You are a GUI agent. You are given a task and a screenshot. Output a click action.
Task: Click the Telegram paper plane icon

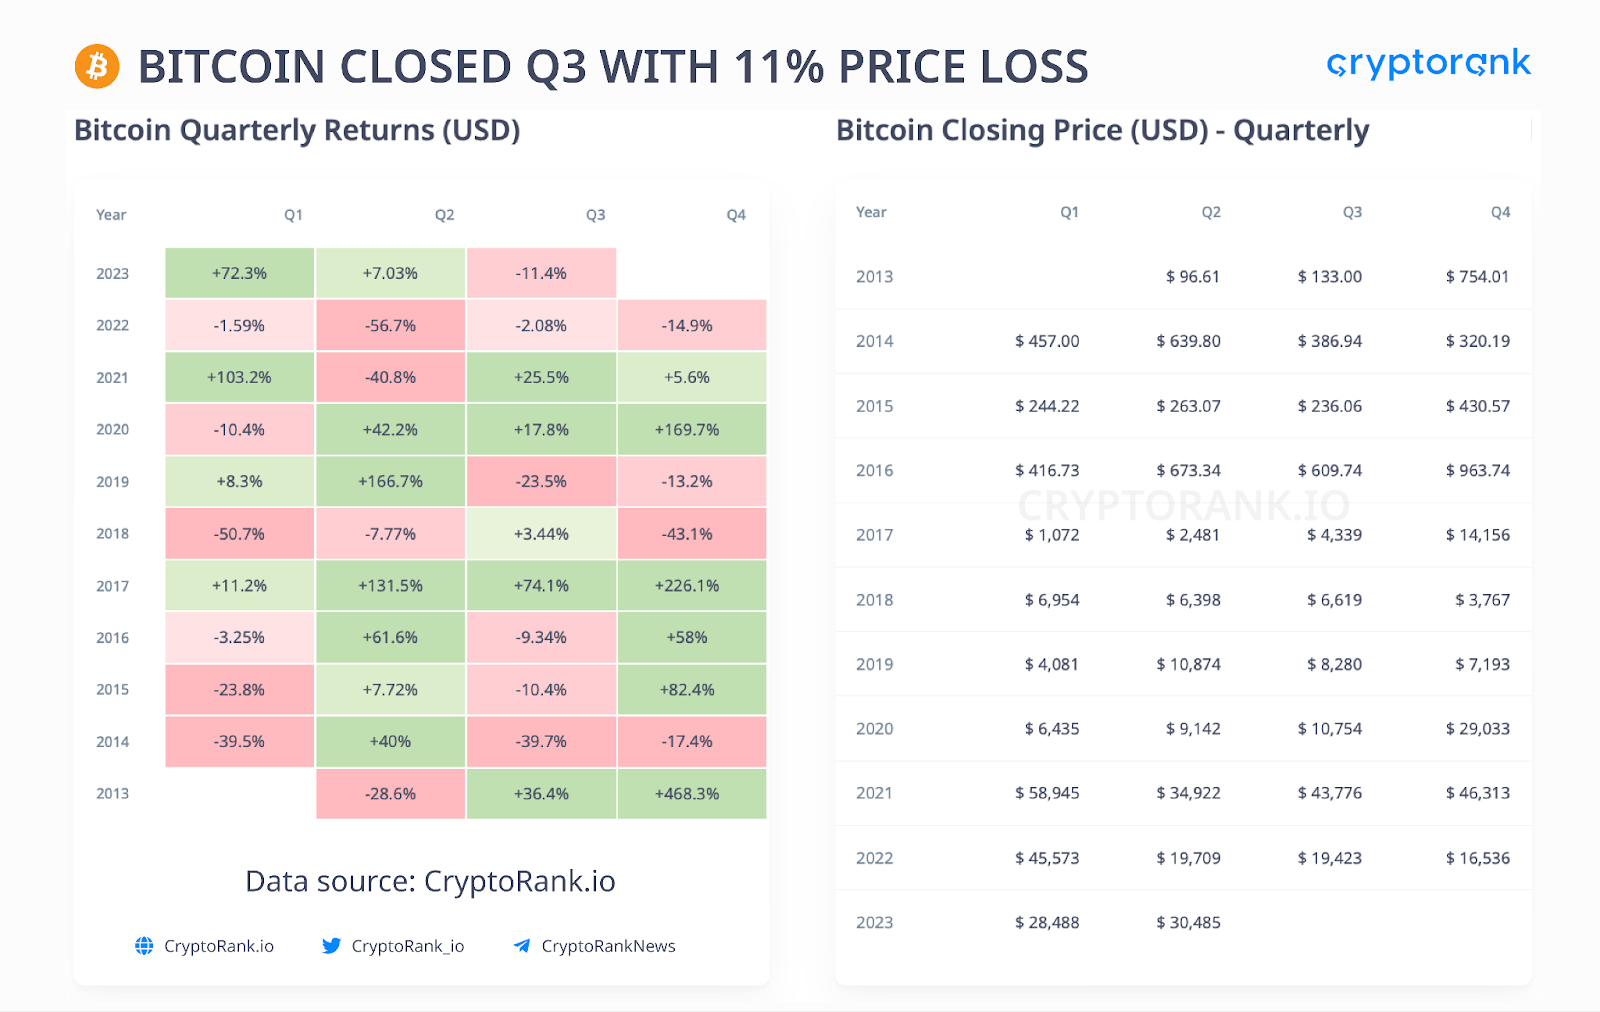pos(522,946)
